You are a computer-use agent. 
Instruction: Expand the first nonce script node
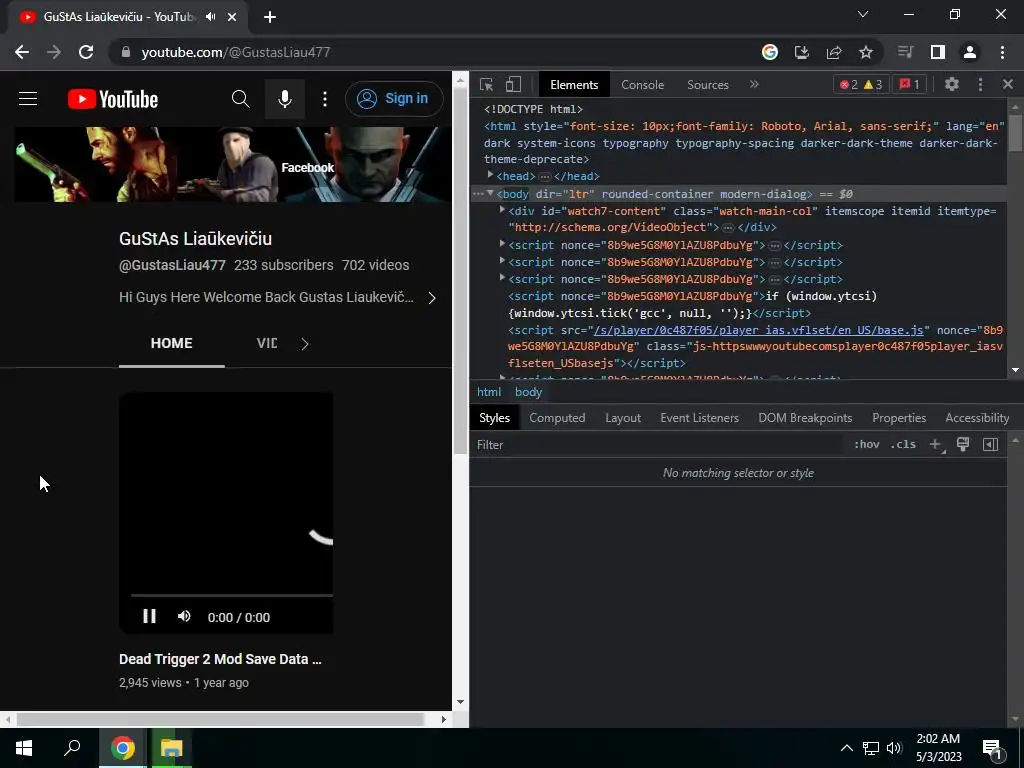click(502, 244)
